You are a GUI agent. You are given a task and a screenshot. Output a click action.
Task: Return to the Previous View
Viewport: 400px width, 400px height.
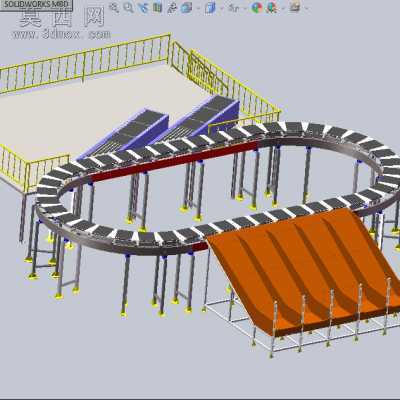point(143,7)
